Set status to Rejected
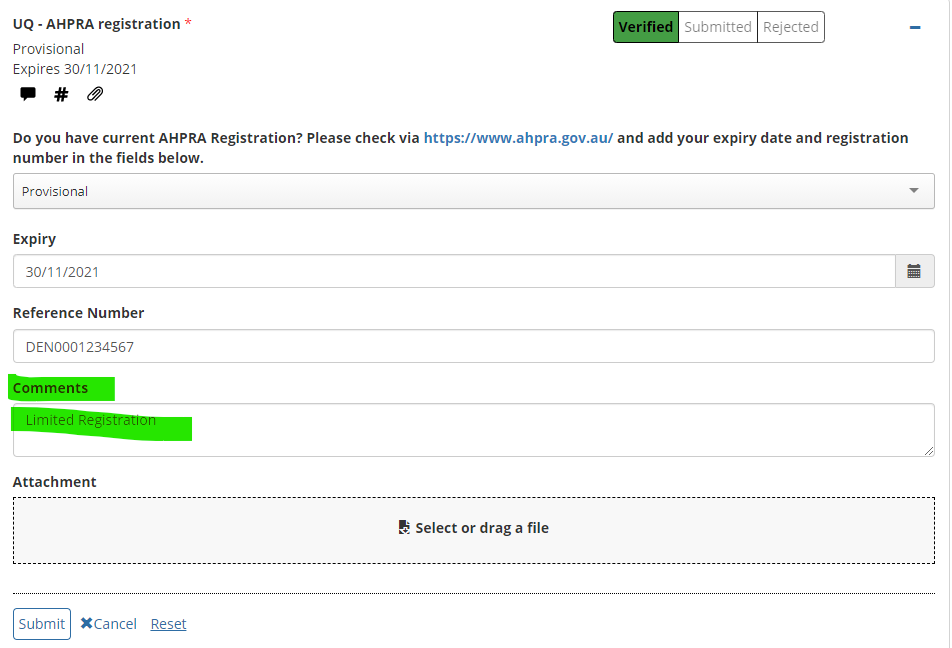 pyautogui.click(x=790, y=27)
